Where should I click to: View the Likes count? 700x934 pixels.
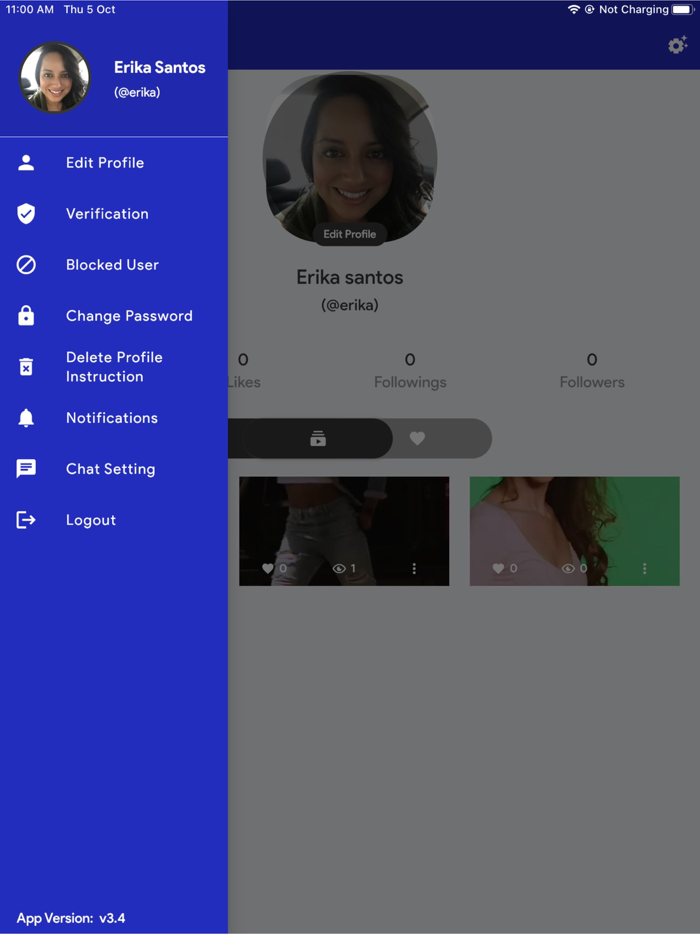244,371
